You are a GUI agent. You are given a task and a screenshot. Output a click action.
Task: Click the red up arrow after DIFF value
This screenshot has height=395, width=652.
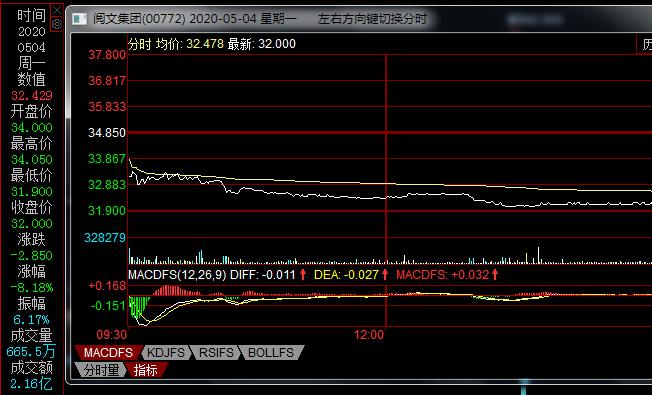click(x=303, y=274)
